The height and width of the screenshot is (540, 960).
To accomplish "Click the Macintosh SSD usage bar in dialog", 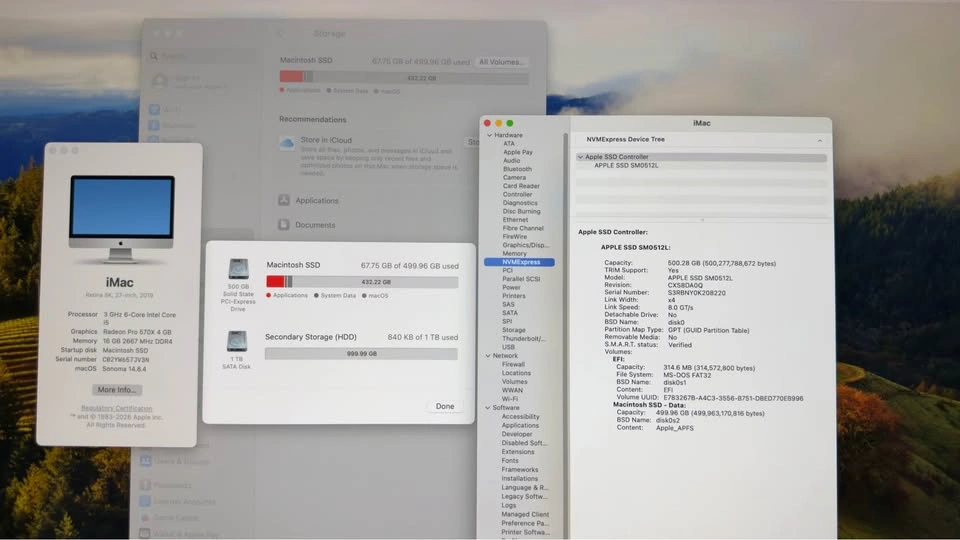I will pos(362,282).
